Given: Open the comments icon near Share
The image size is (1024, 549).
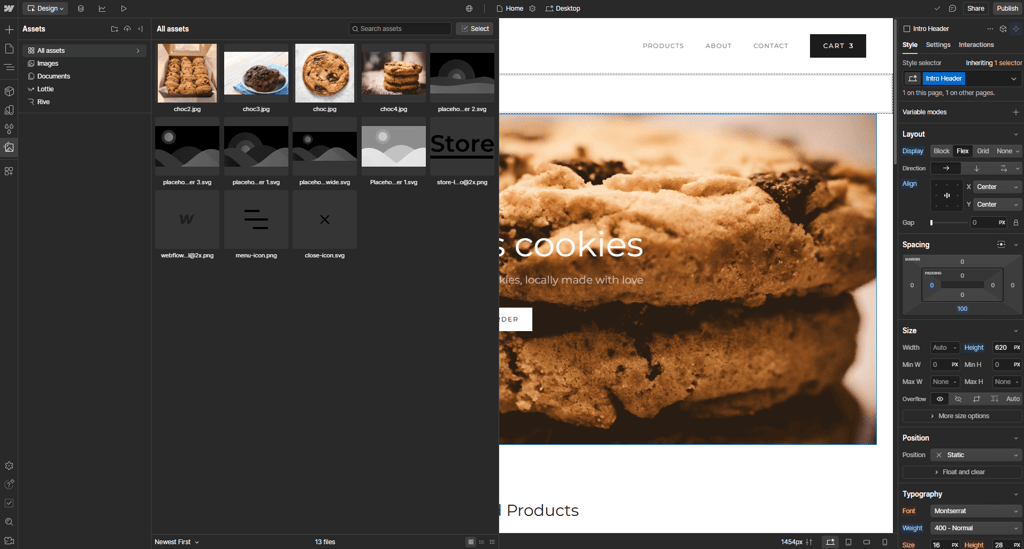Looking at the screenshot, I should 952,8.
